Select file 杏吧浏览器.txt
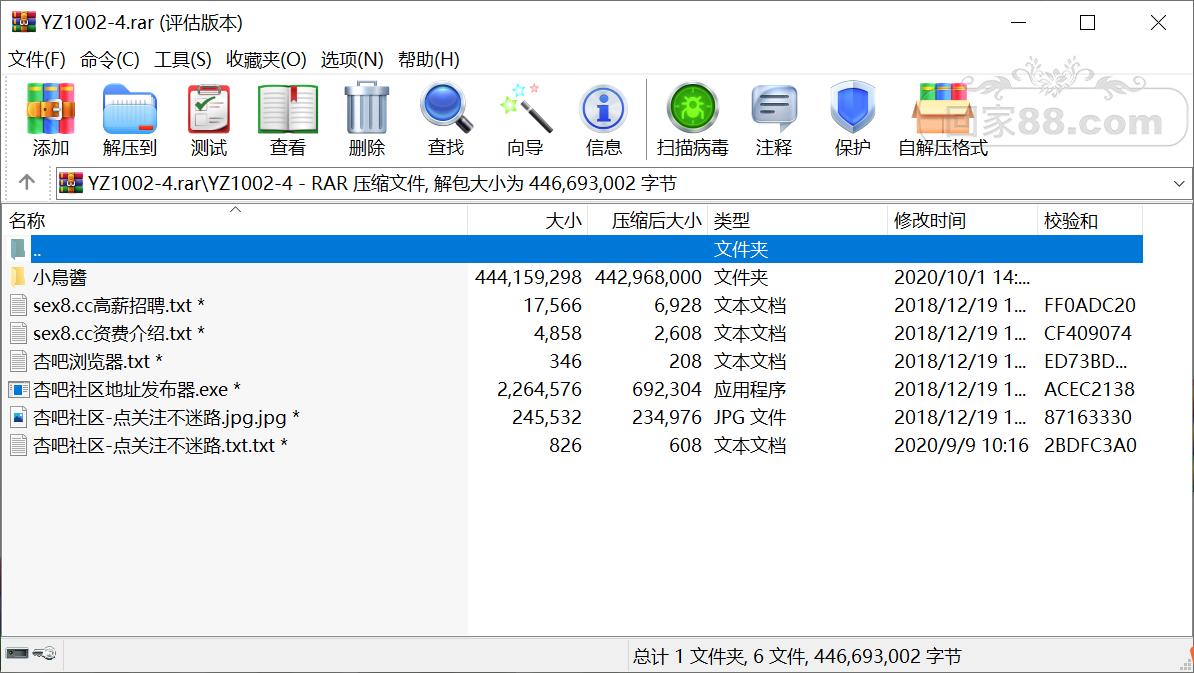The width and height of the screenshot is (1194, 673). pyautogui.click(x=97, y=362)
